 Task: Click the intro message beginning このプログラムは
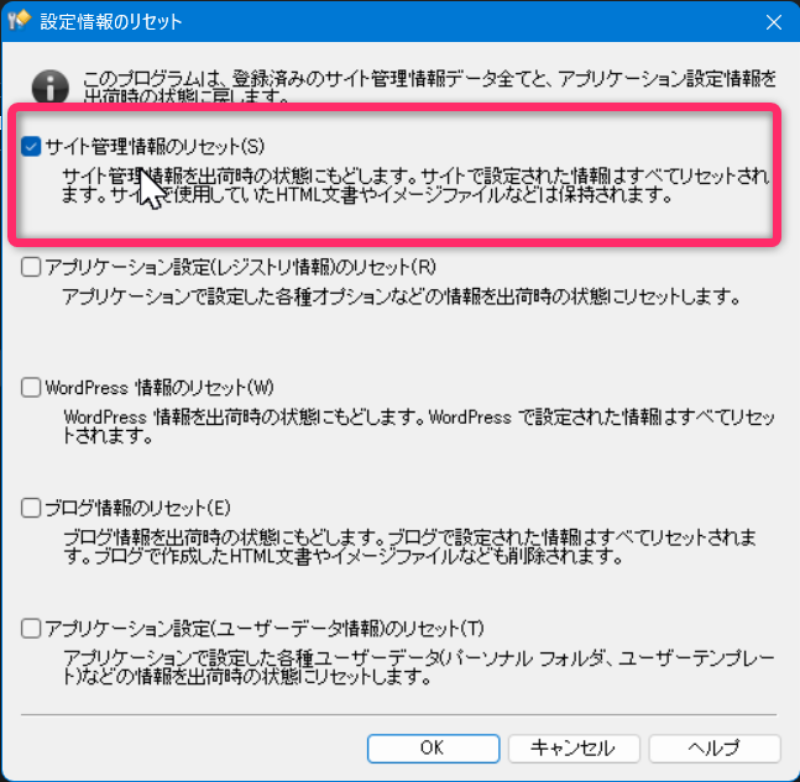429,87
